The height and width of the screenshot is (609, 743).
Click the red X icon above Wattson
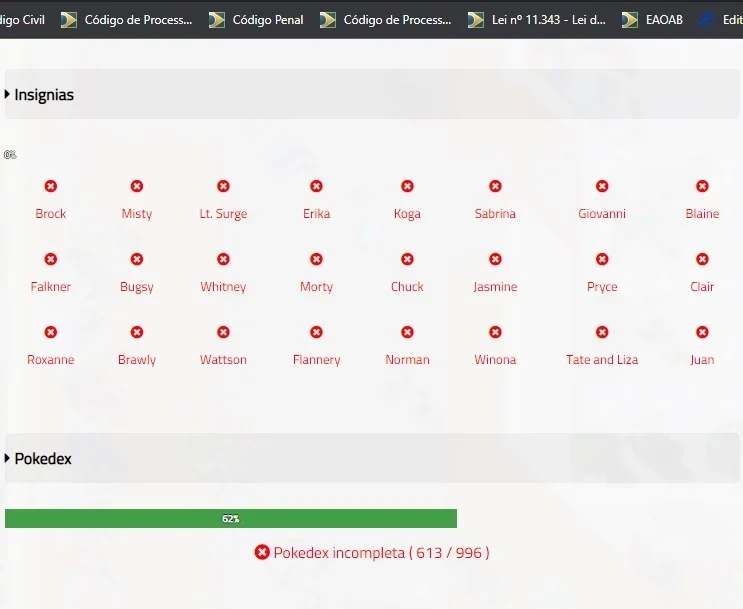click(x=223, y=332)
